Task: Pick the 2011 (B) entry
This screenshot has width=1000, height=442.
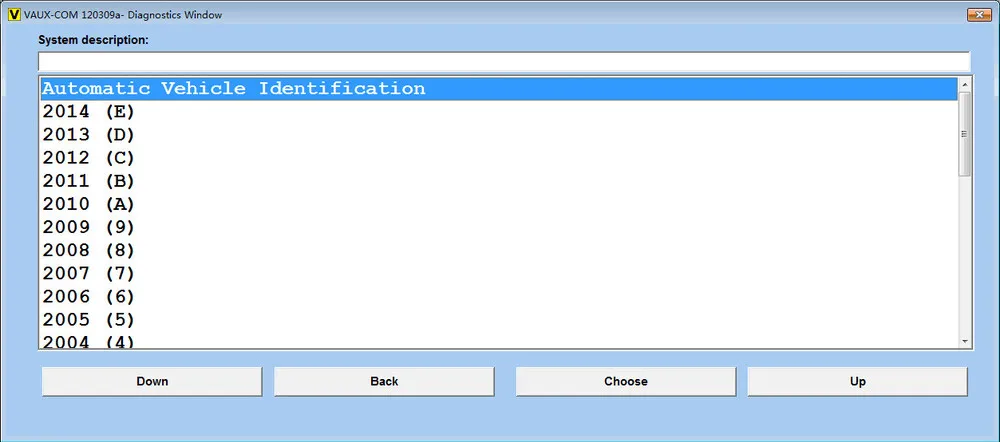Action: tap(499, 181)
